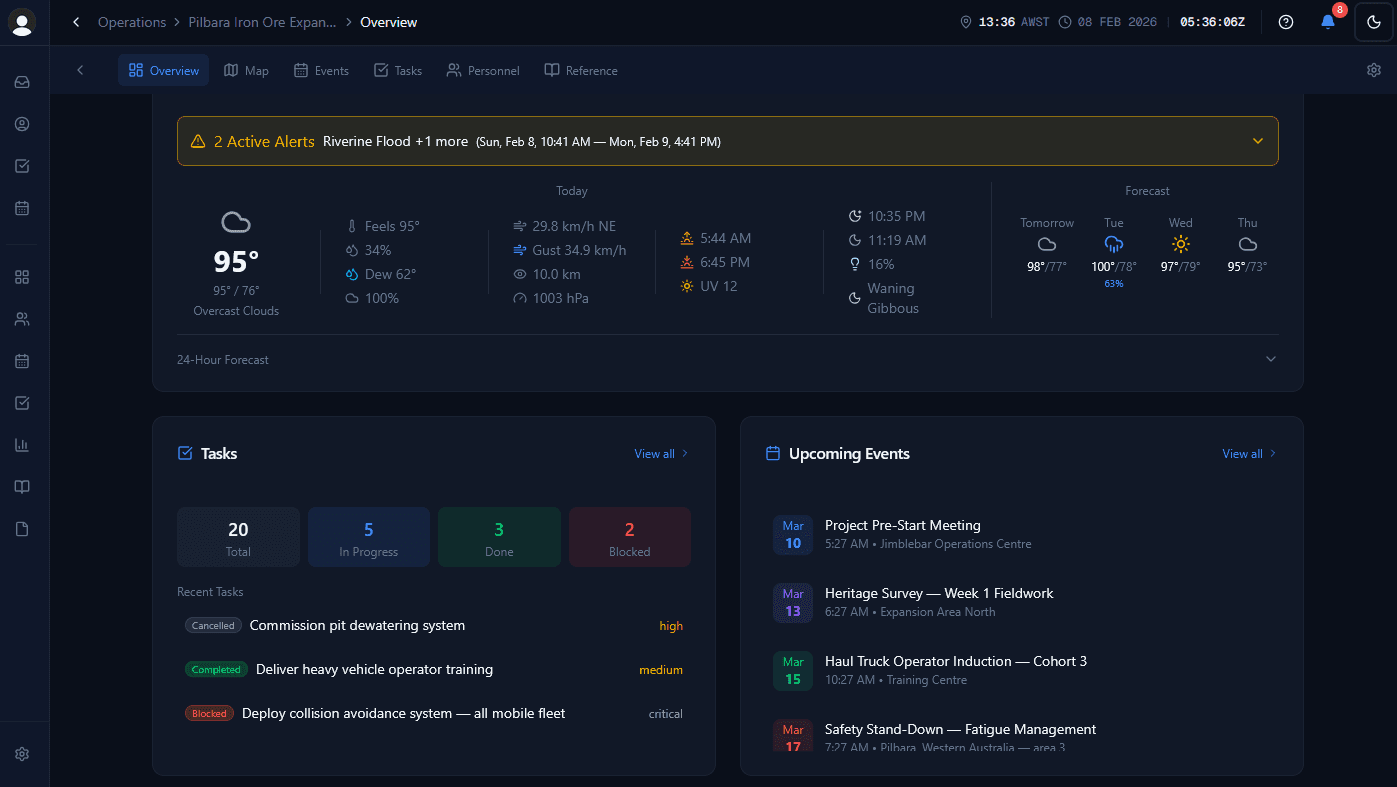Viewport: 1397px width, 787px height.
Task: Open the settings gear at the sidebar bottom
Action: click(22, 753)
